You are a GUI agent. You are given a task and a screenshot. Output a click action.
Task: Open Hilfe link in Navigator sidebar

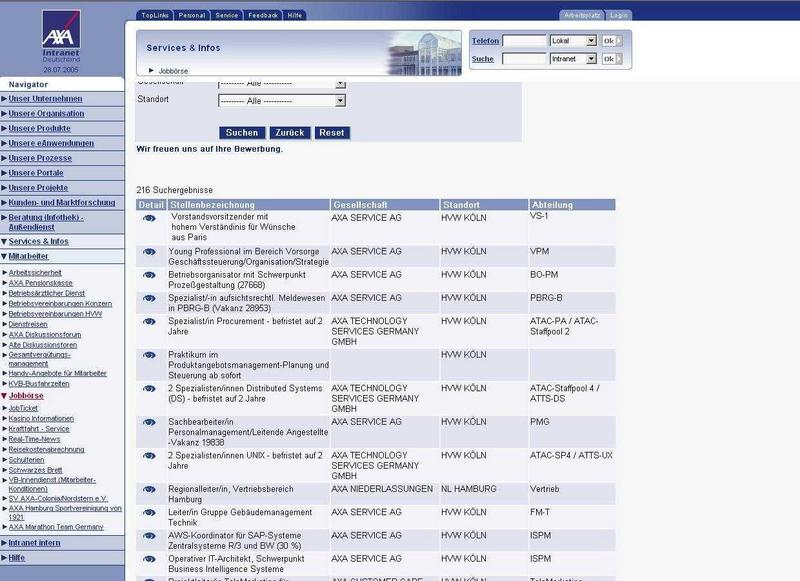[16, 558]
